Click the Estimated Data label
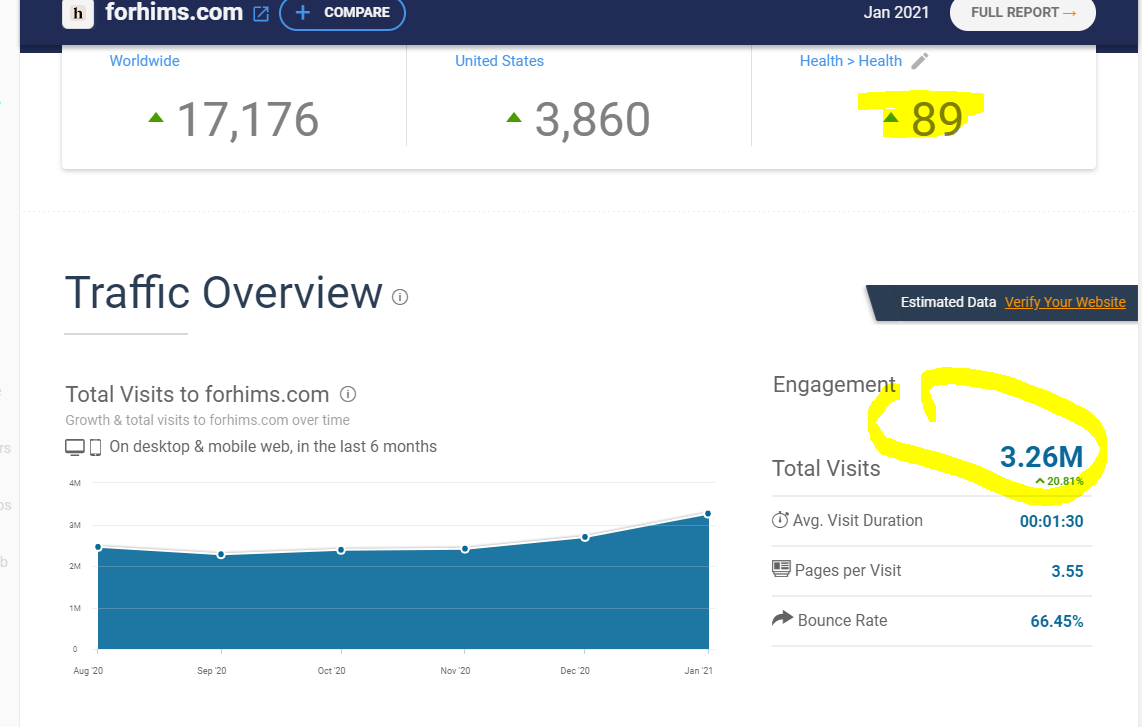The image size is (1142, 727). tap(948, 302)
